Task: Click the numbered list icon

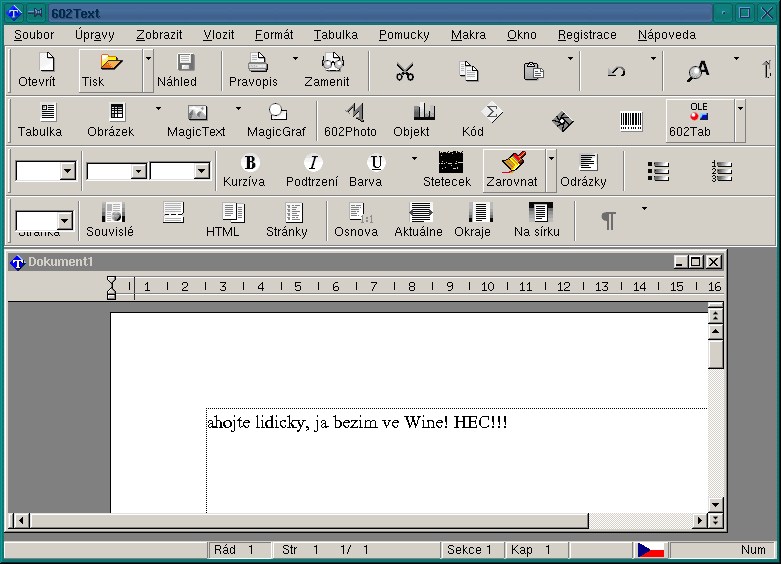Action: pyautogui.click(x=722, y=171)
